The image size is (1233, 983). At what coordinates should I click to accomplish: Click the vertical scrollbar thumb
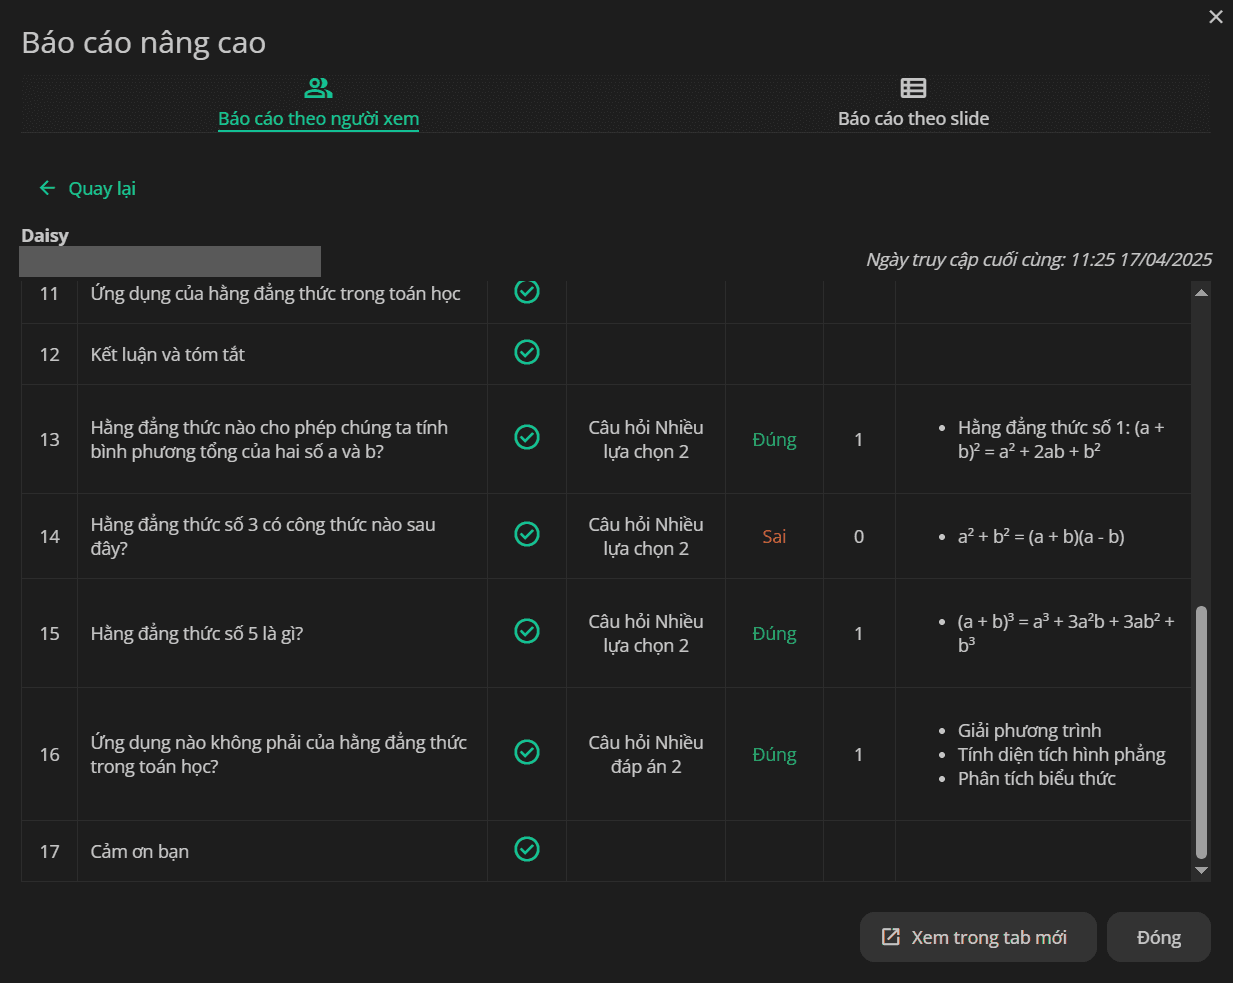(x=1201, y=732)
